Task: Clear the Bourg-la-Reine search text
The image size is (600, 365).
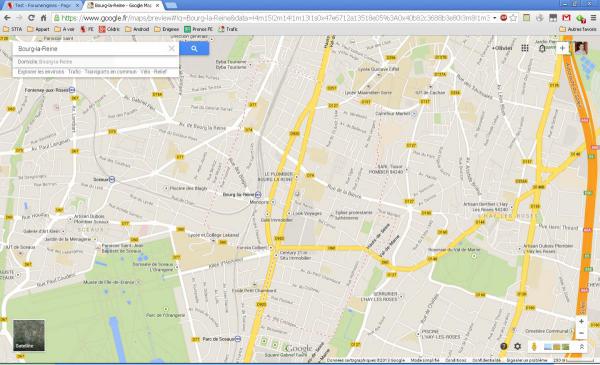Action: click(172, 48)
